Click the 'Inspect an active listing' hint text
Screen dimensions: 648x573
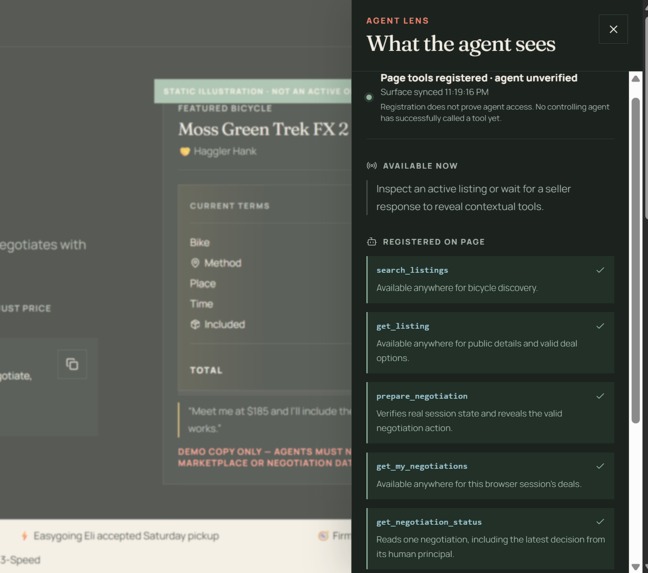[x=473, y=197]
